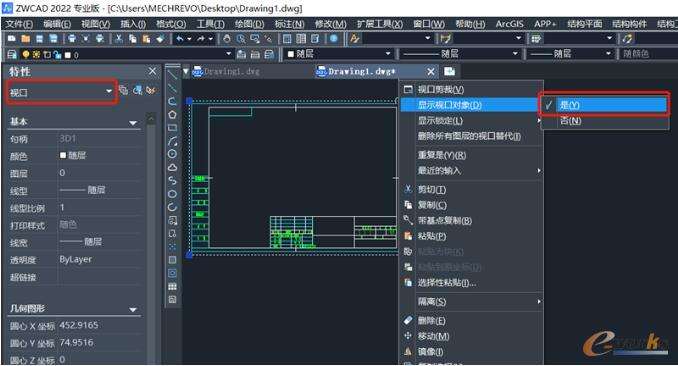Select the Table tool in draw toolbar

tap(173, 286)
